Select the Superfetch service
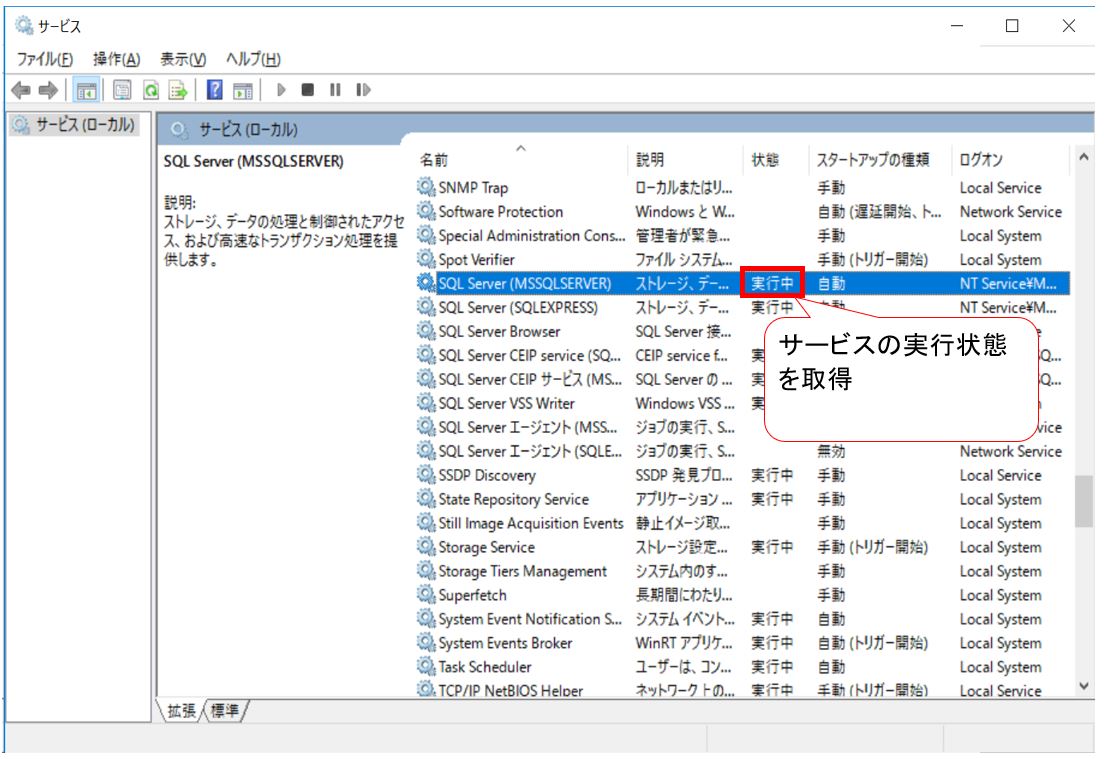1104x759 pixels. point(743,595)
